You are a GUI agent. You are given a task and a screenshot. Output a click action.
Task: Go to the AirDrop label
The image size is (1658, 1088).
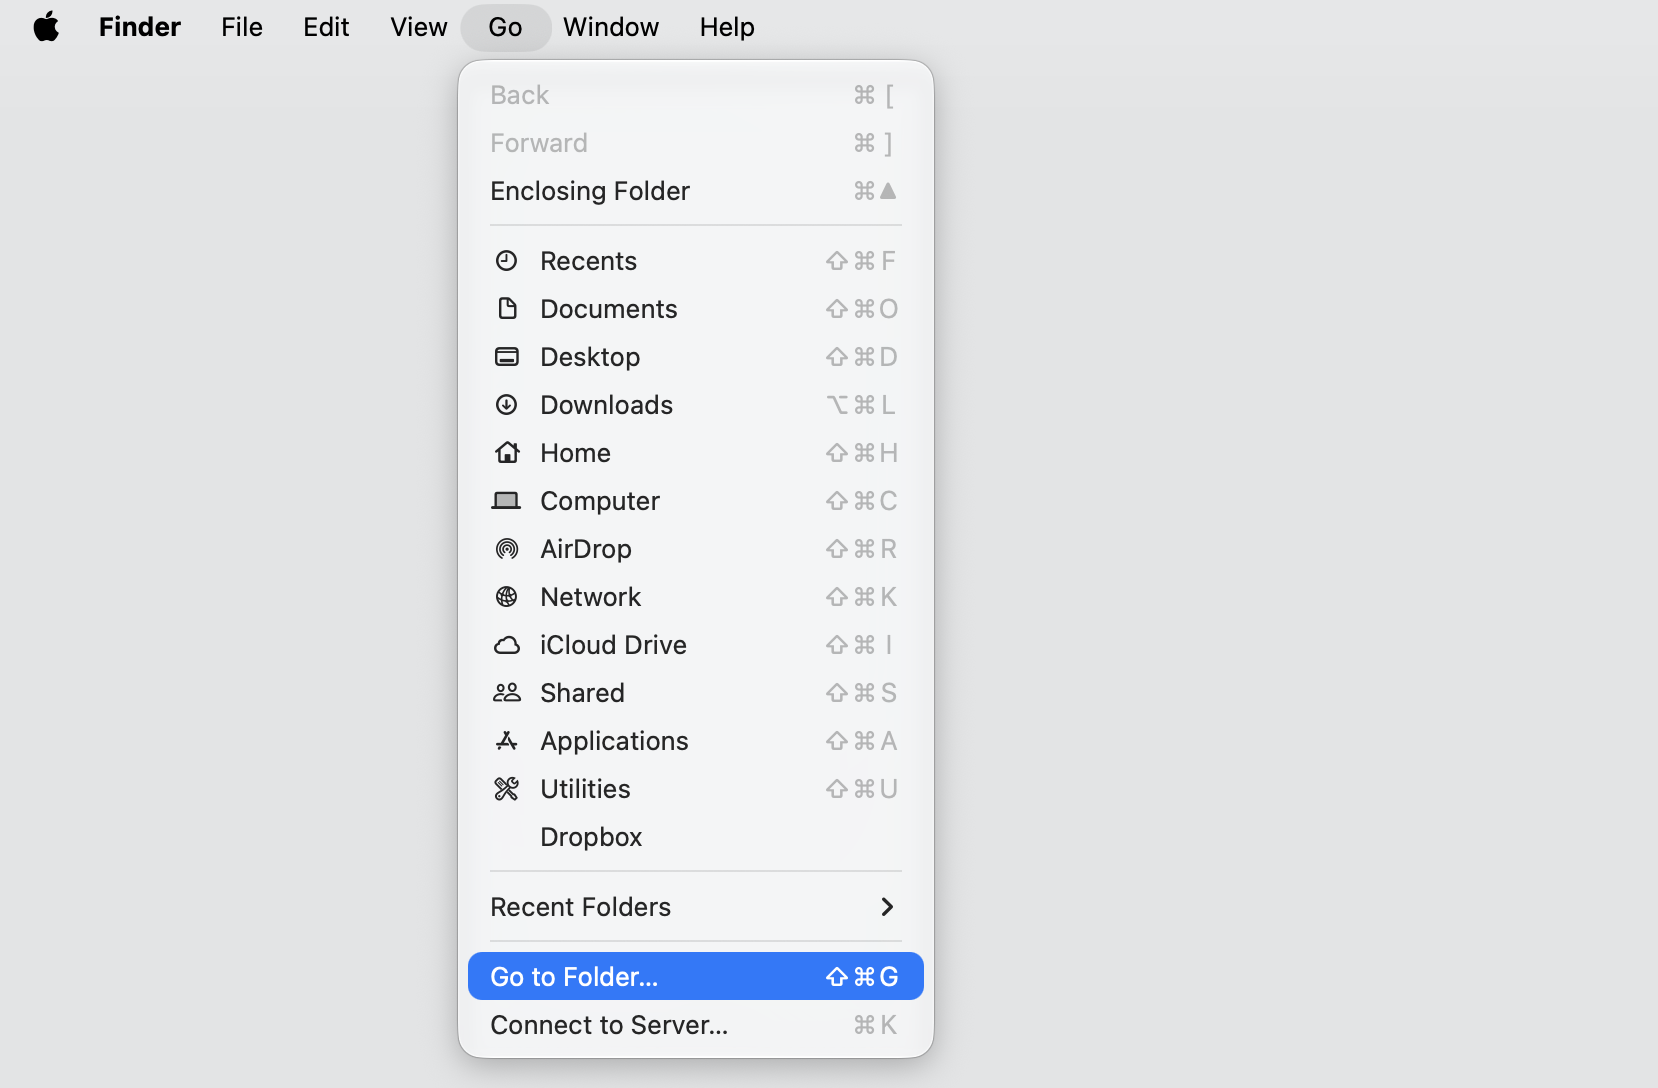pyautogui.click(x=586, y=549)
